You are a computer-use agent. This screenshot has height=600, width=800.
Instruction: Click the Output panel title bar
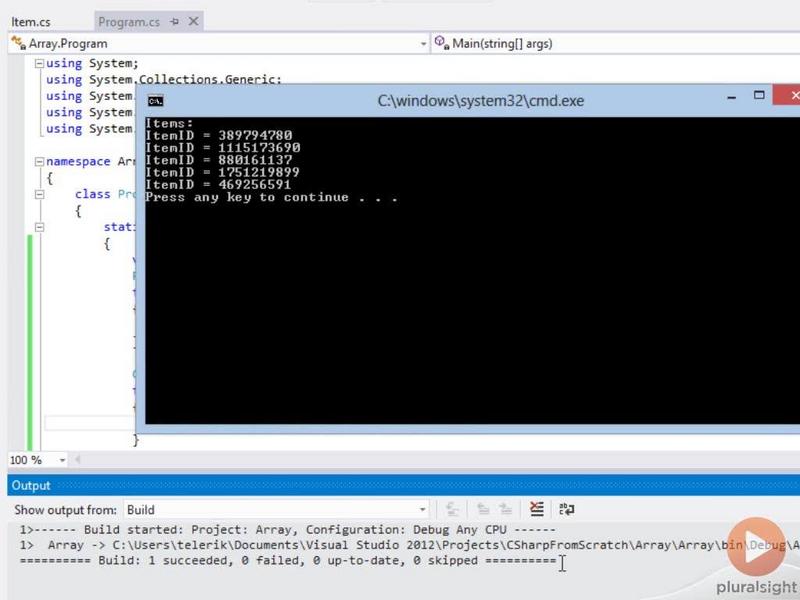[x=404, y=485]
